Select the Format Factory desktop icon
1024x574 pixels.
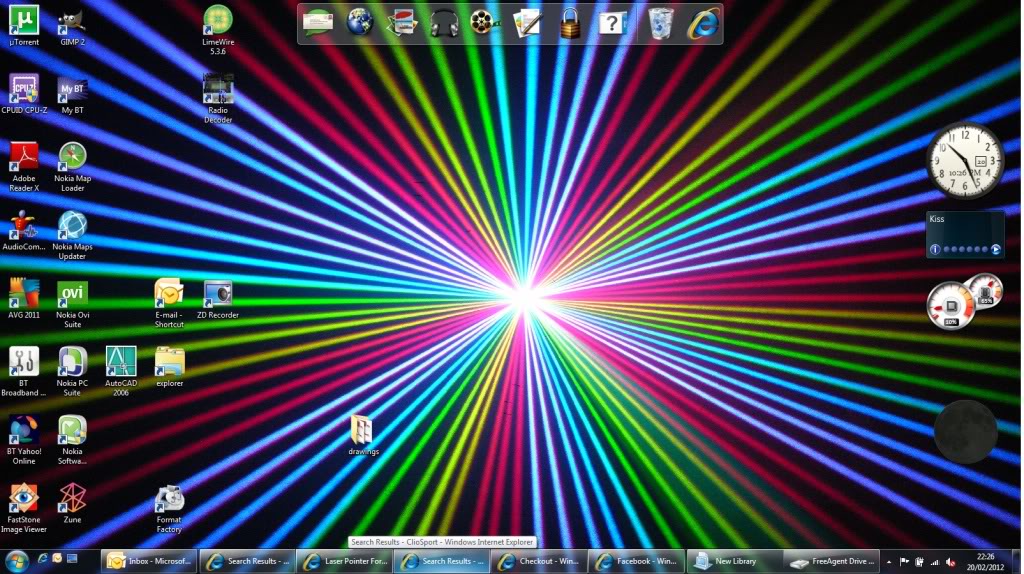(169, 498)
